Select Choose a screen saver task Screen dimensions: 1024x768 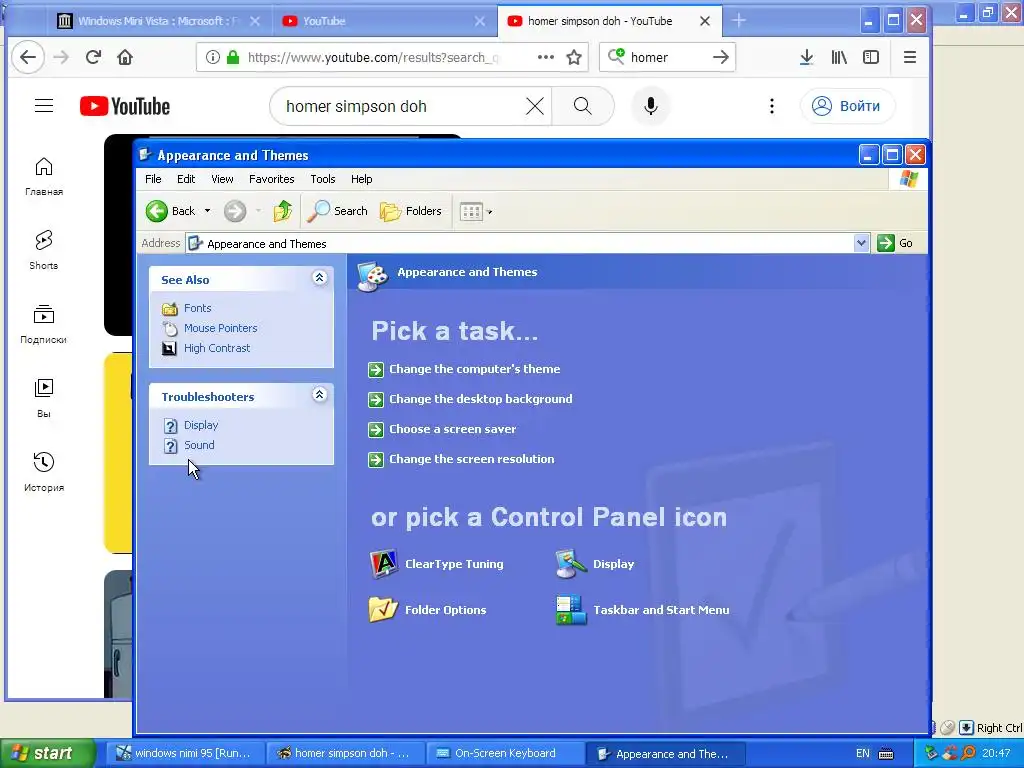pyautogui.click(x=452, y=429)
